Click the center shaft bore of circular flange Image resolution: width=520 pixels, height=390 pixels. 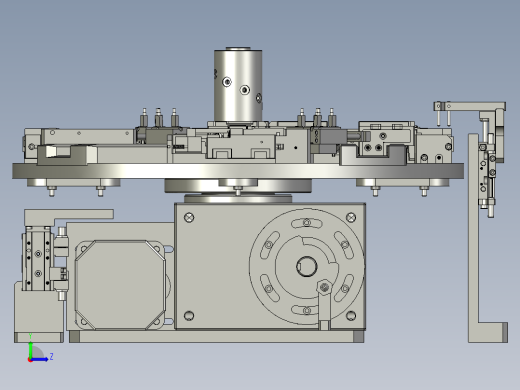pos(307,266)
